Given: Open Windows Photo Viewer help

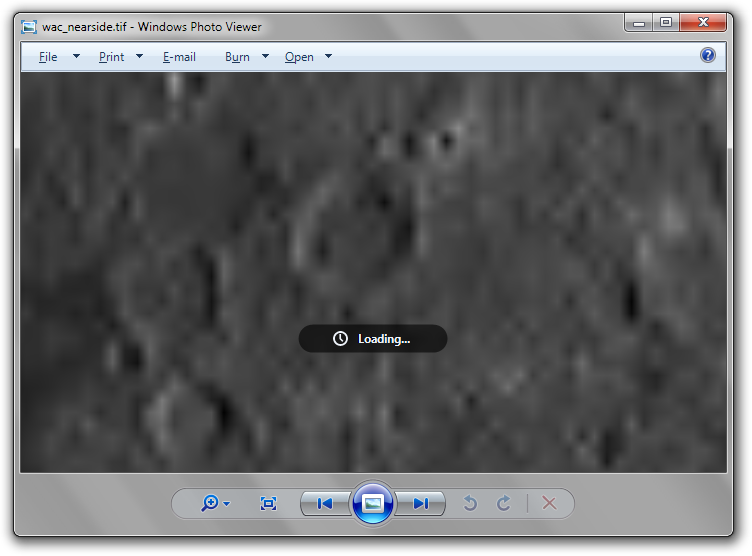Looking at the screenshot, I should tap(707, 55).
